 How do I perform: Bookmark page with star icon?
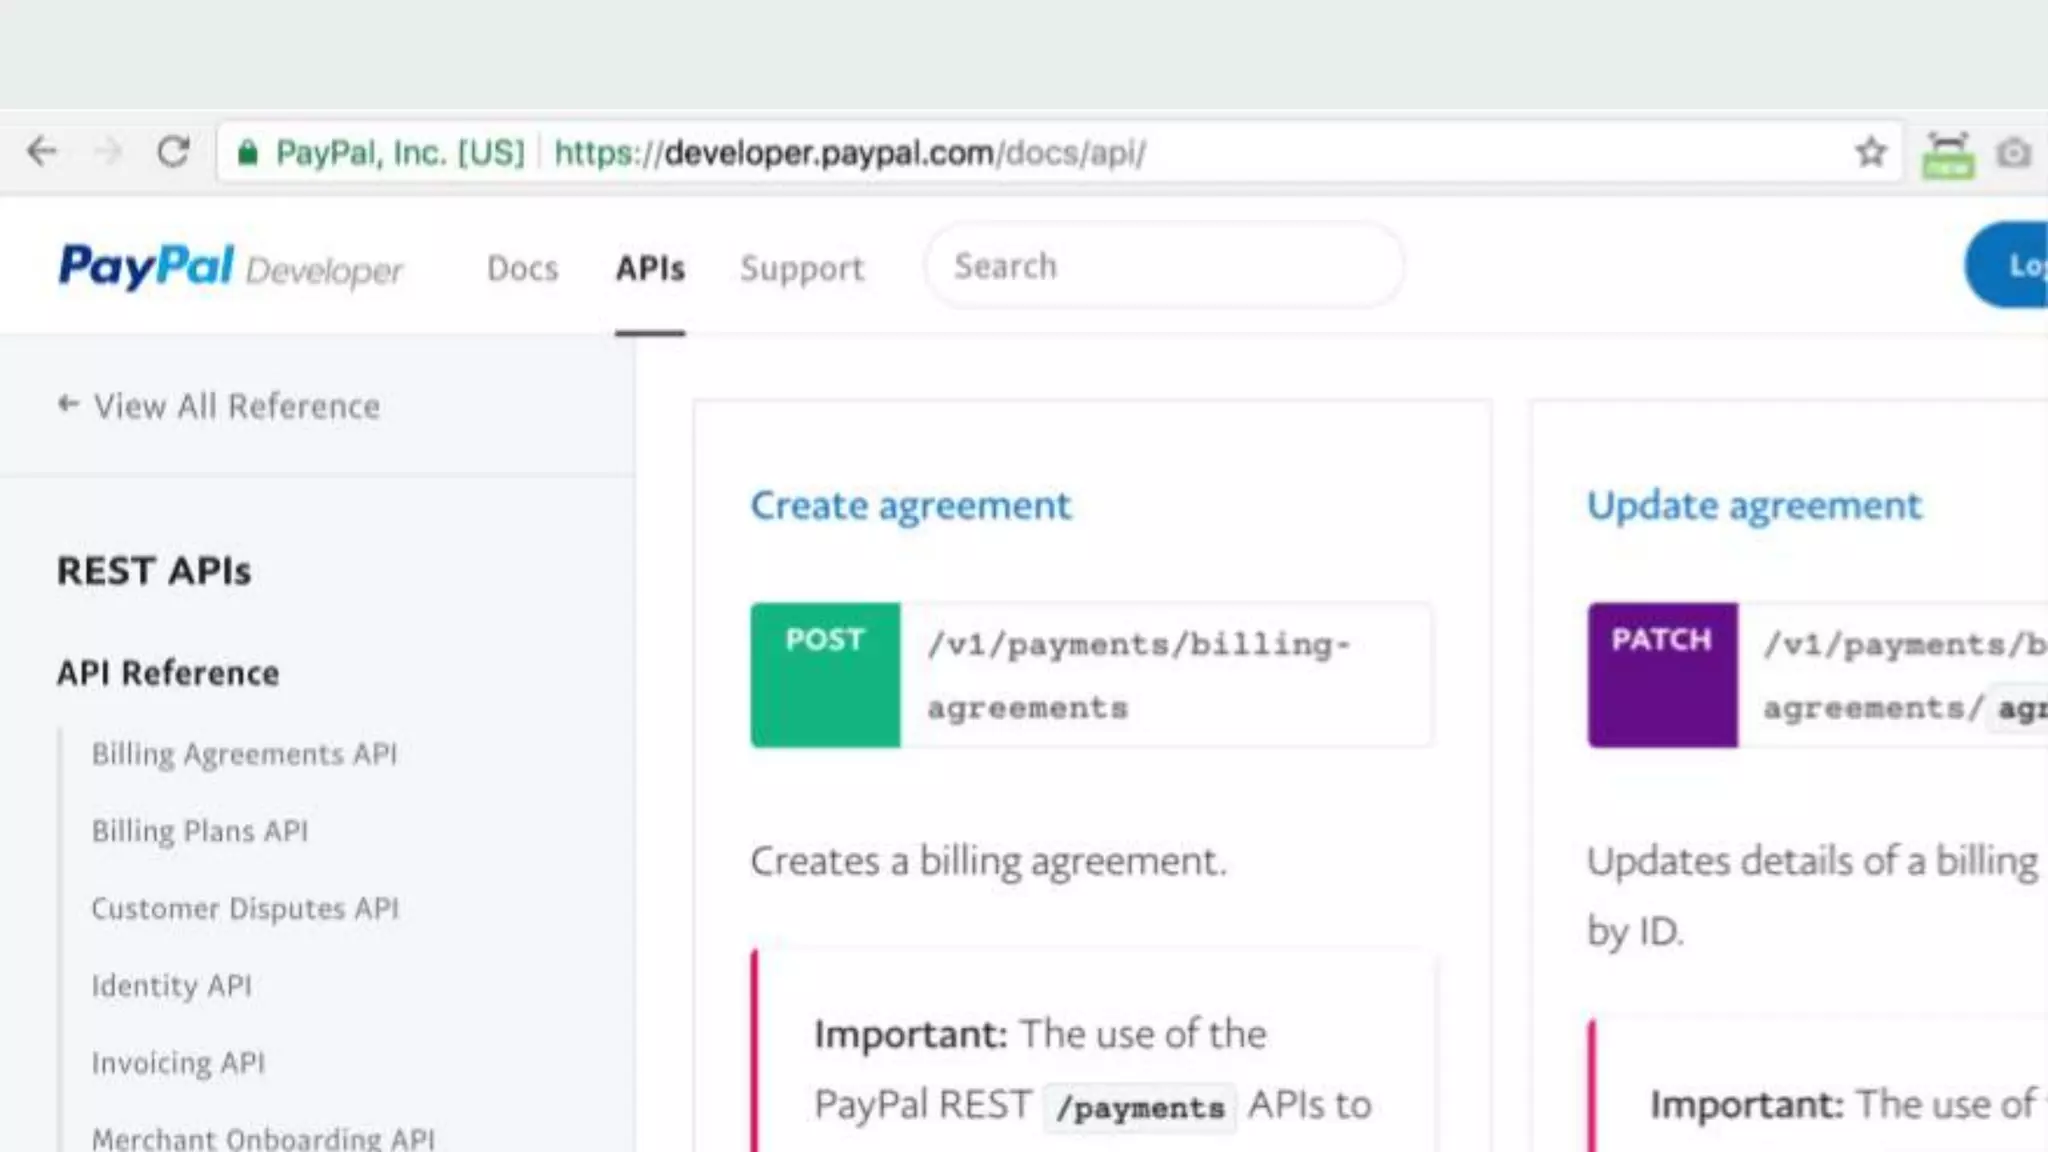1870,153
